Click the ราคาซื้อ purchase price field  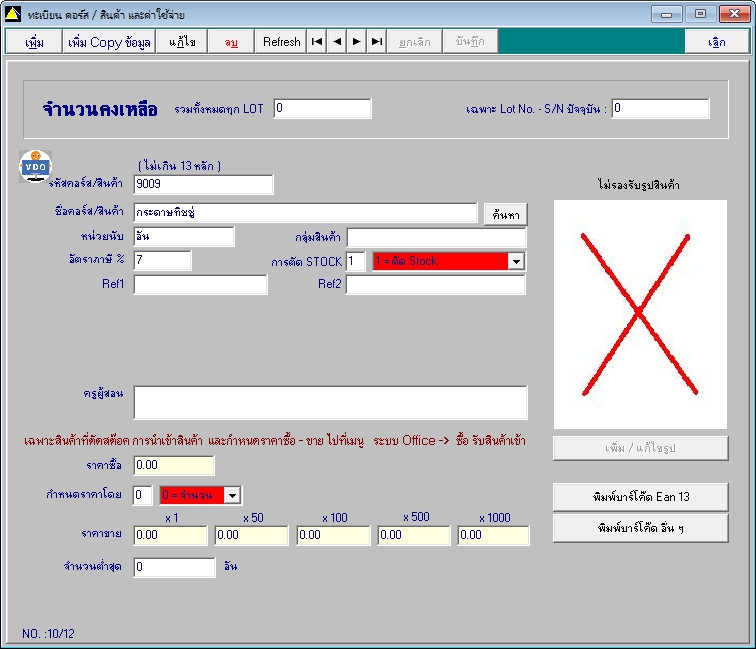(x=174, y=465)
